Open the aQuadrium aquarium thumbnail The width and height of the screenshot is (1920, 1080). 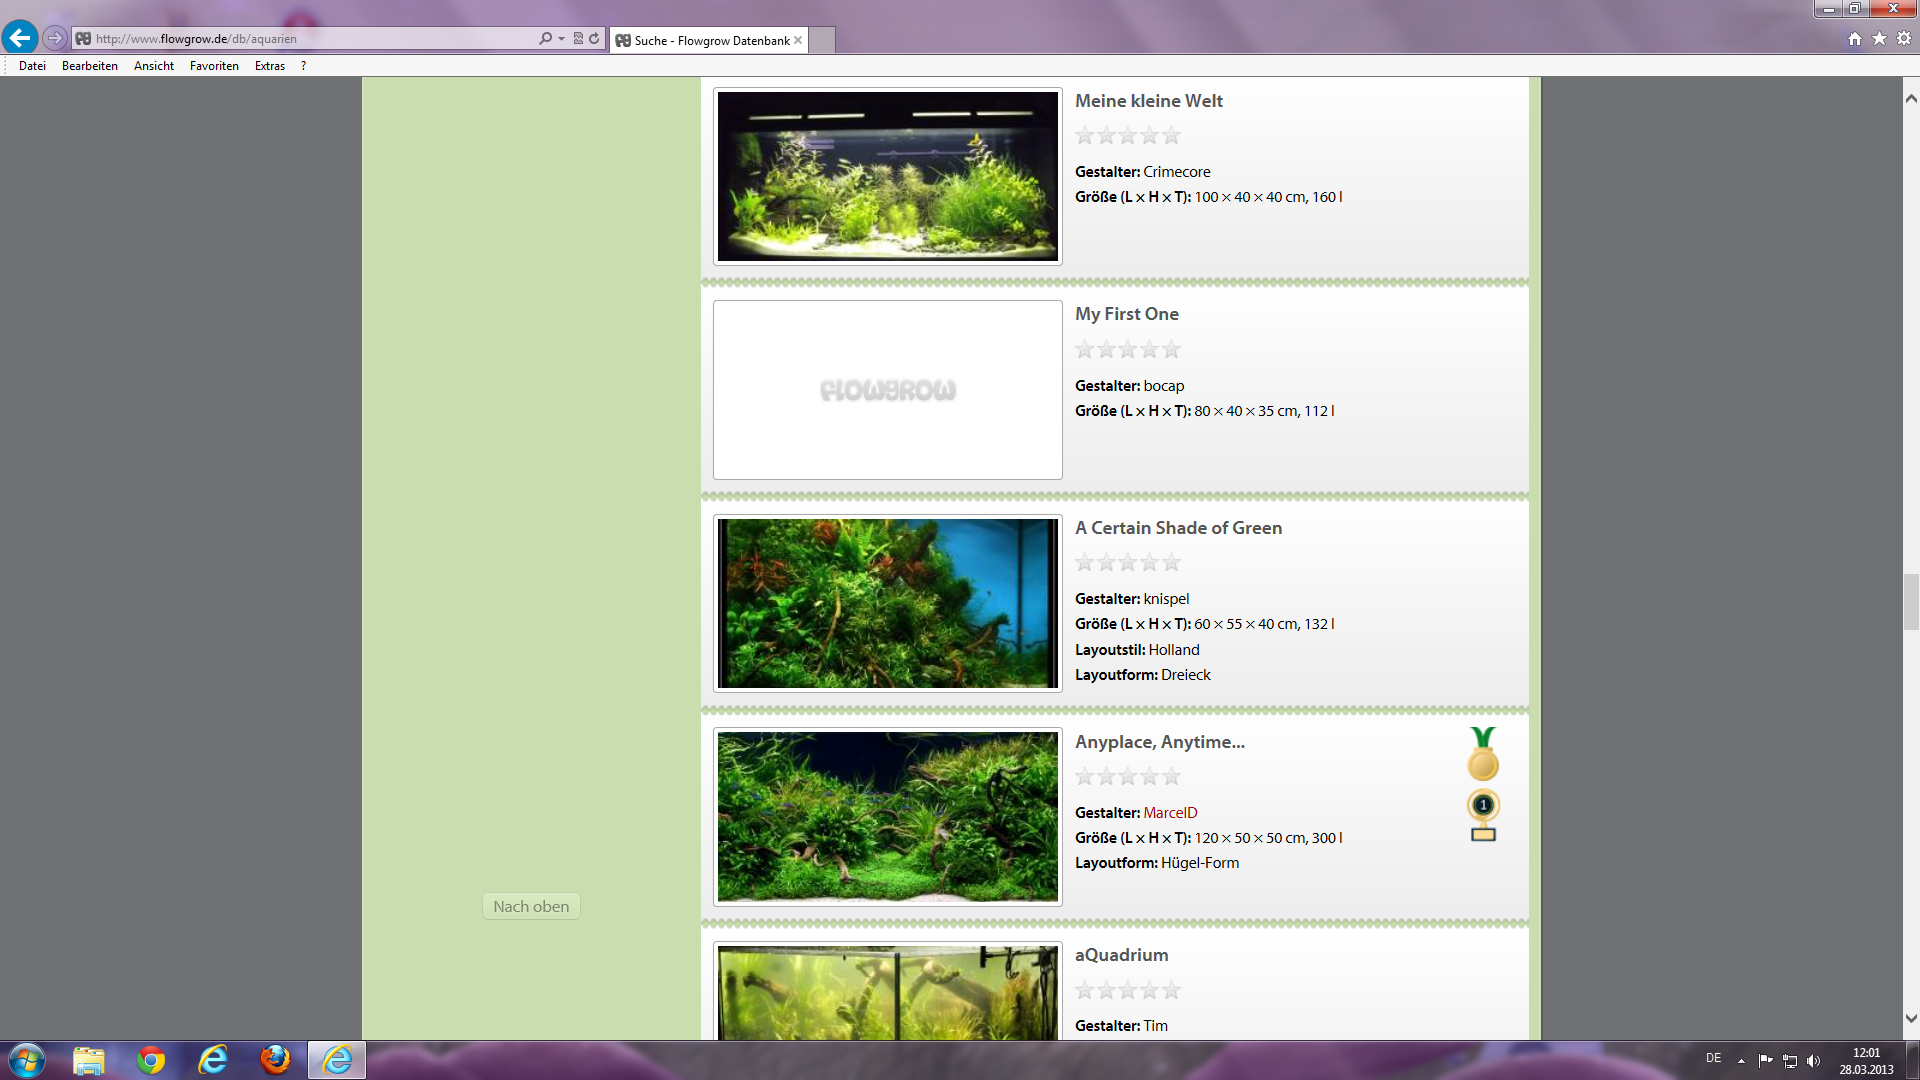[888, 991]
